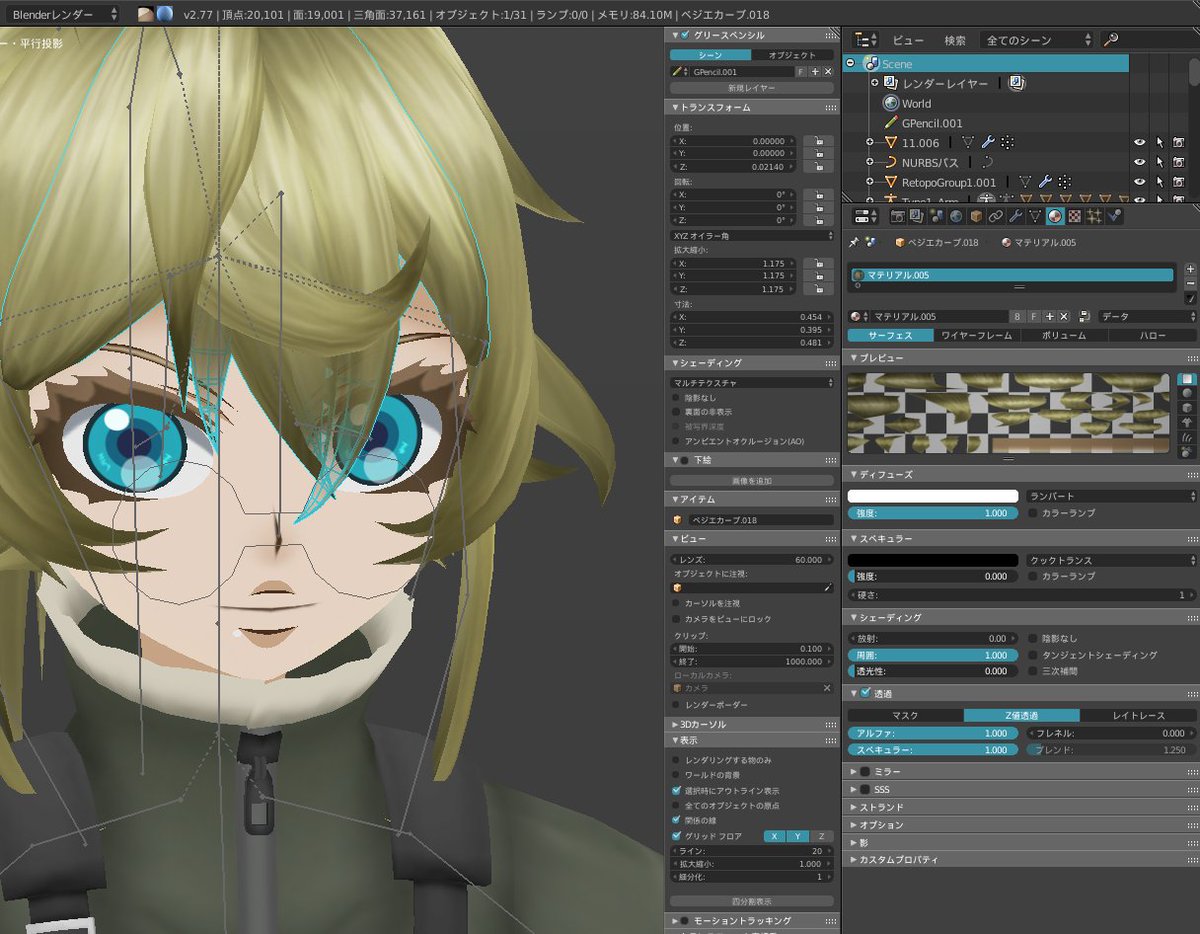
Task: Click the X delete icon beside GPencil.001
Action: 828,72
